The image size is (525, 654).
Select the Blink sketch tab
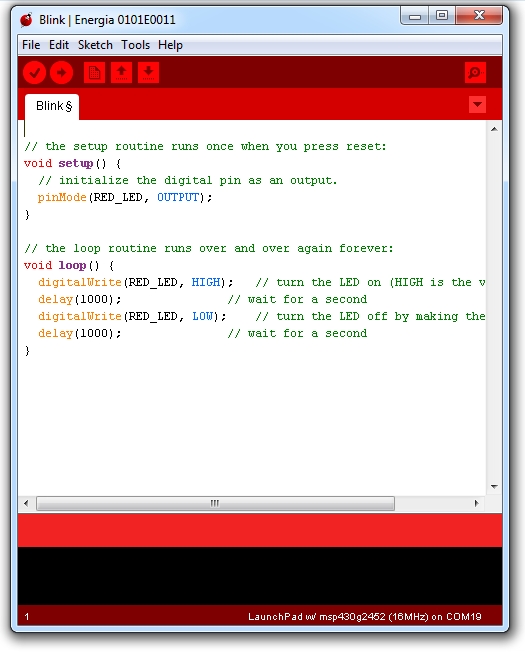[53, 107]
